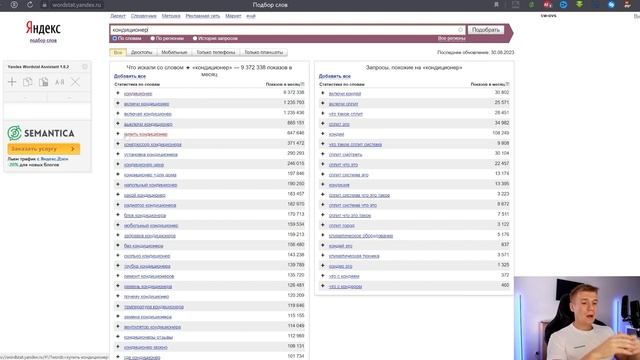This screenshot has height=360, width=640.
Task: Switch to the "Только телефоны" tab
Action: click(216, 52)
